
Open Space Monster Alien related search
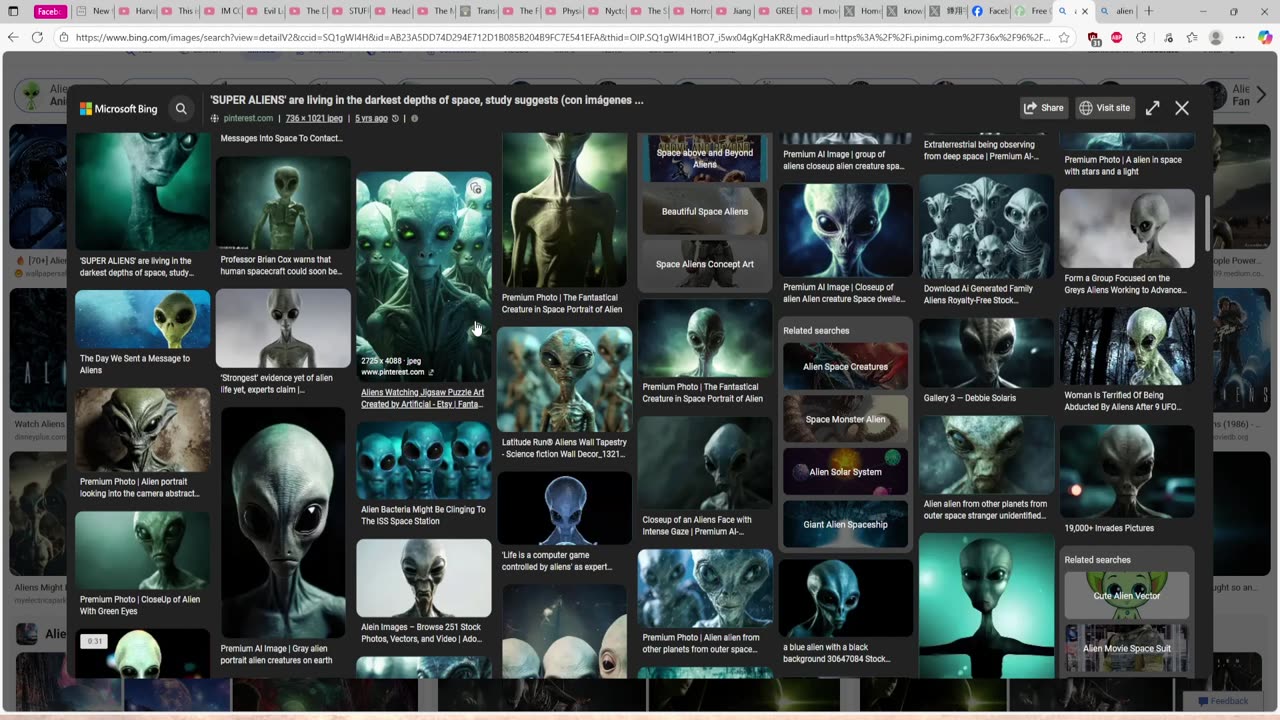[x=846, y=419]
